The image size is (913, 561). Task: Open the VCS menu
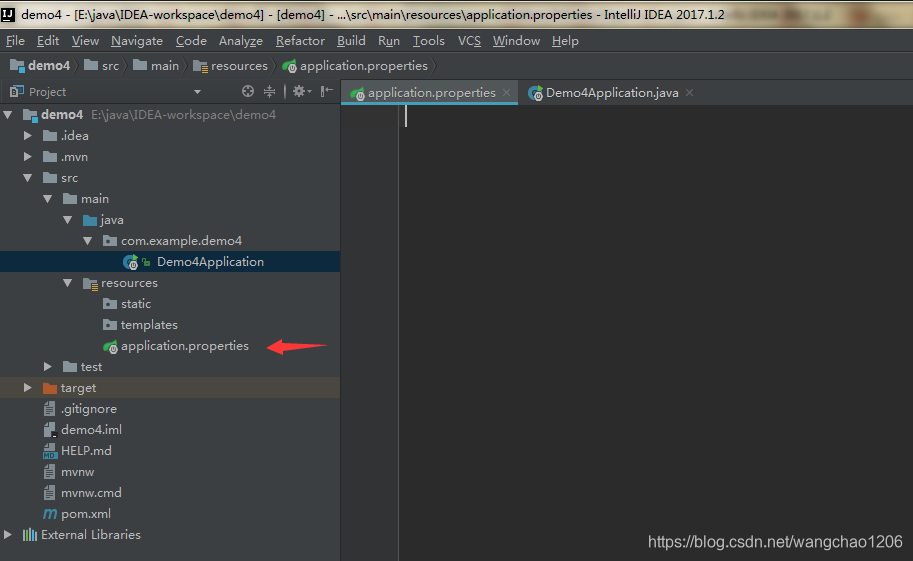pyautogui.click(x=469, y=41)
